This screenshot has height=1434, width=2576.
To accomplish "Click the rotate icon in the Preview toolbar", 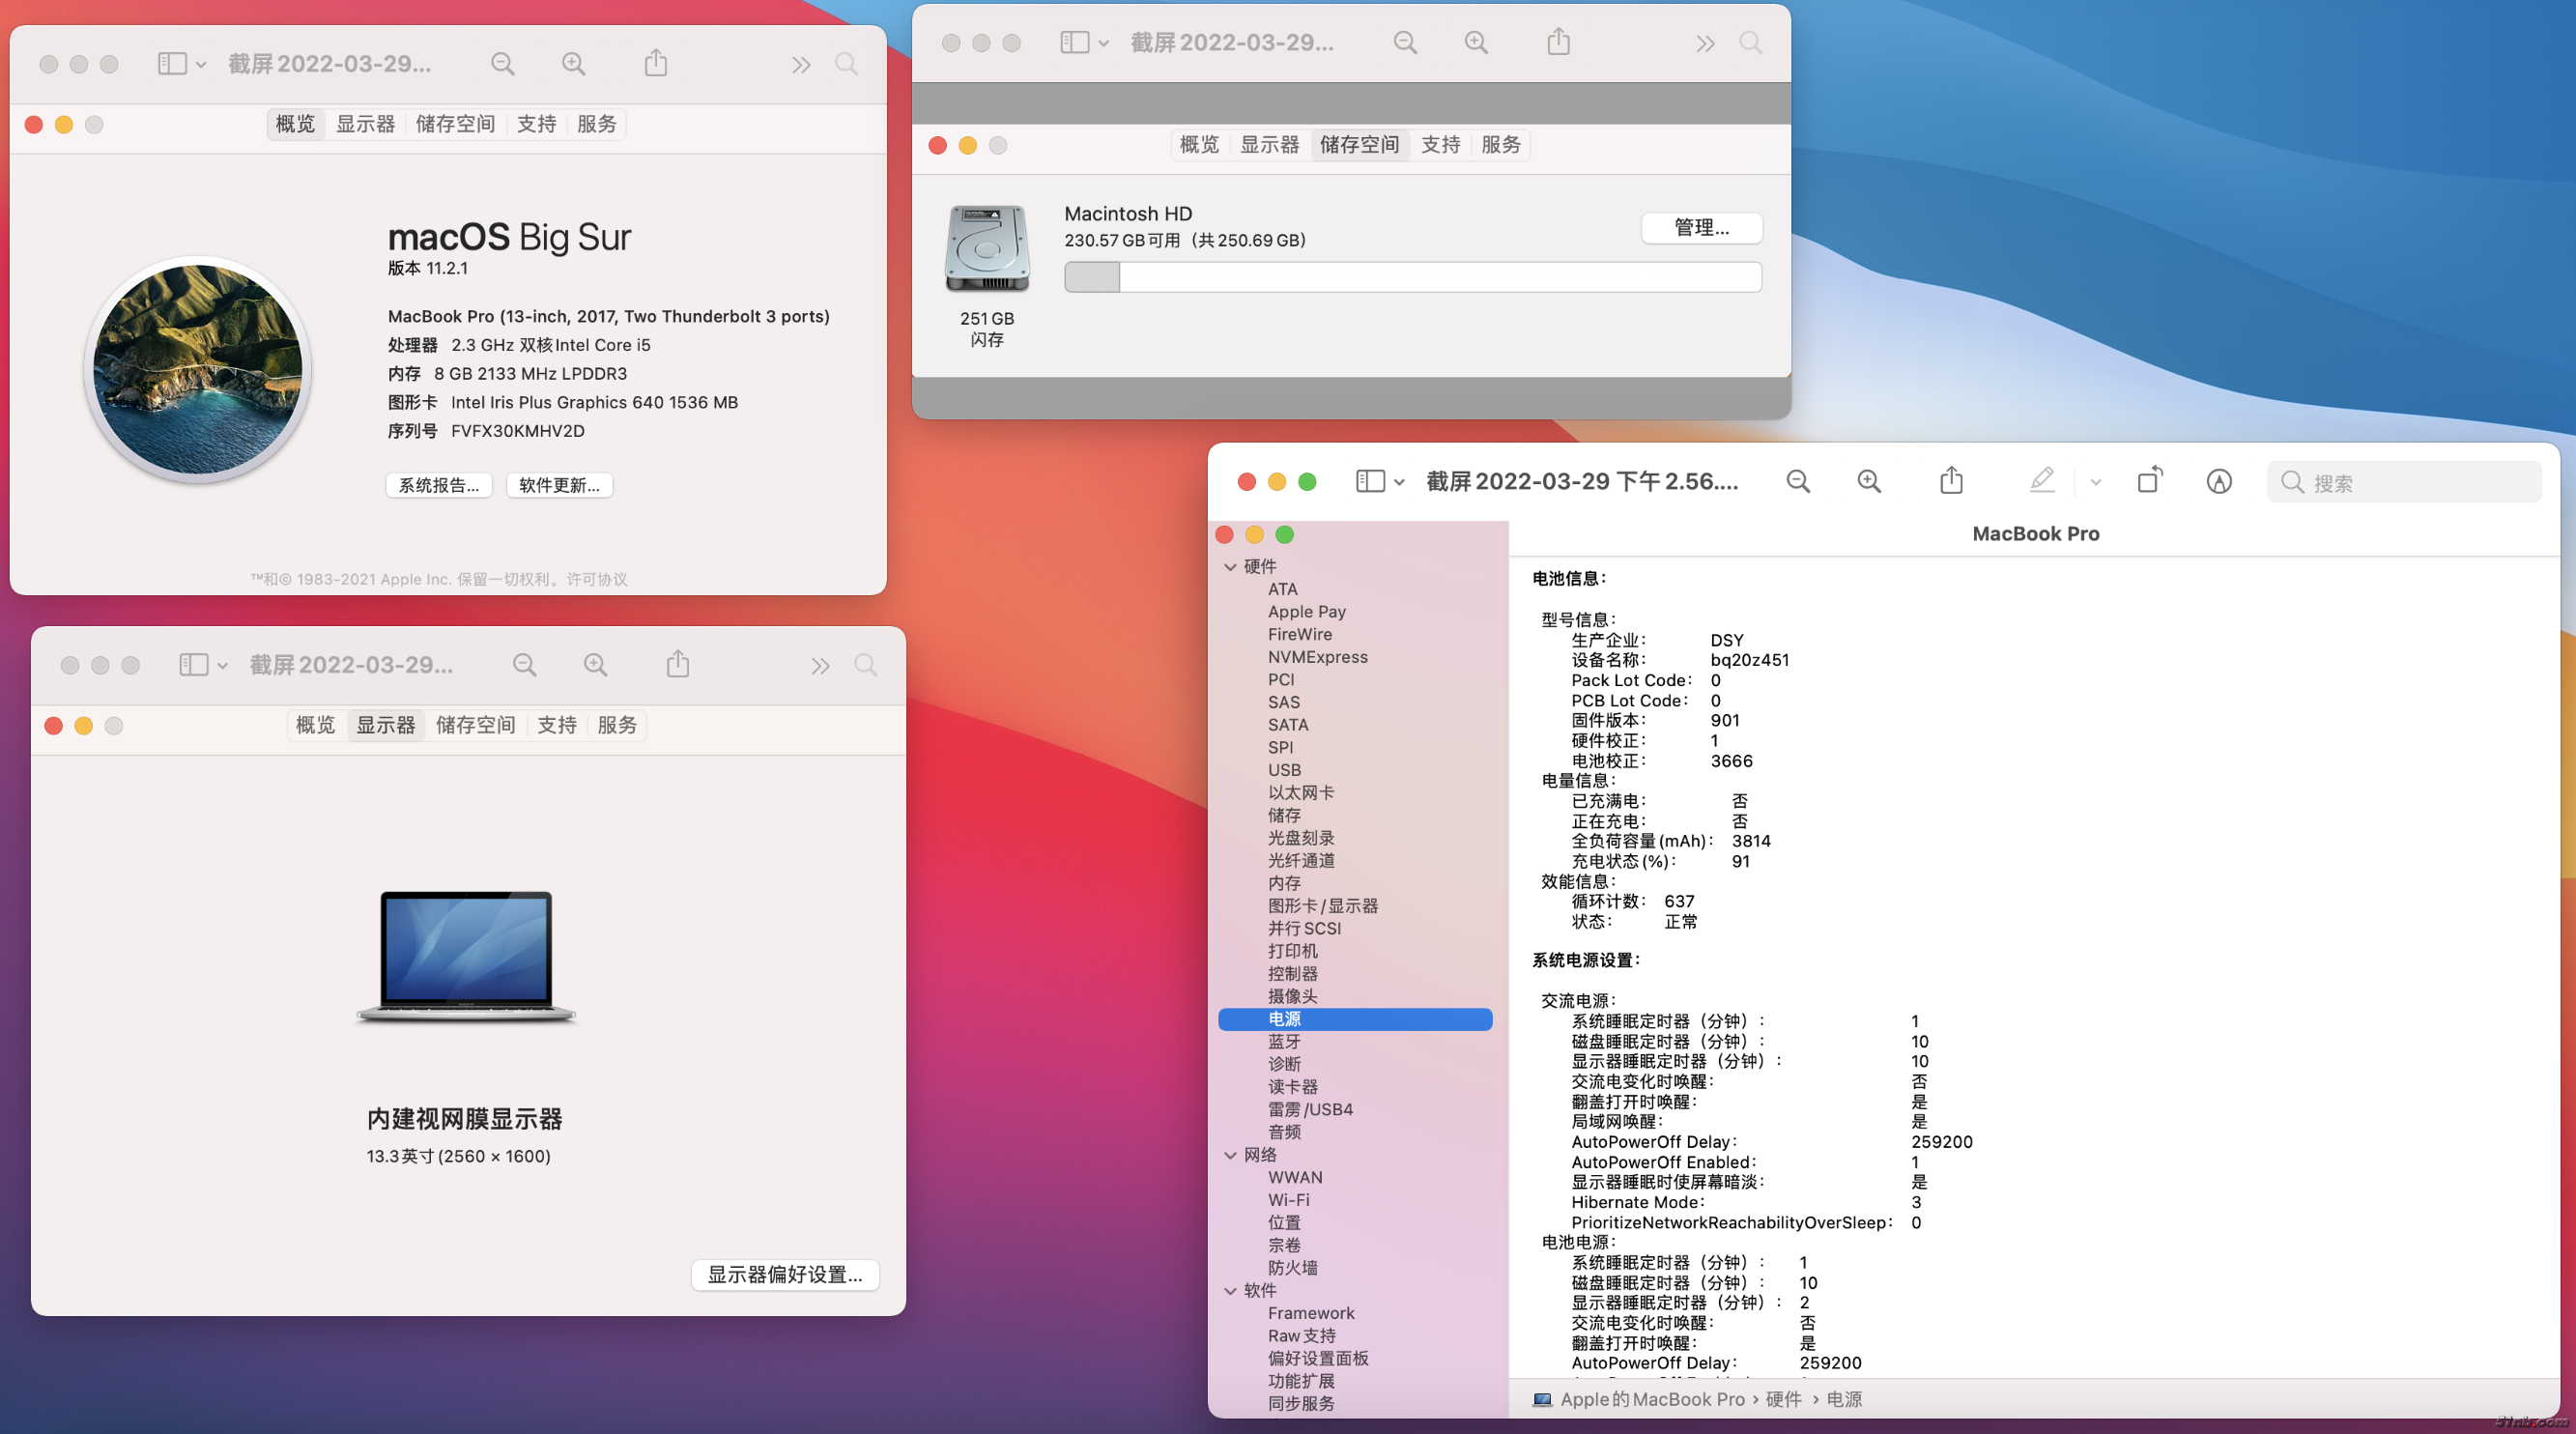I will pos(2149,480).
